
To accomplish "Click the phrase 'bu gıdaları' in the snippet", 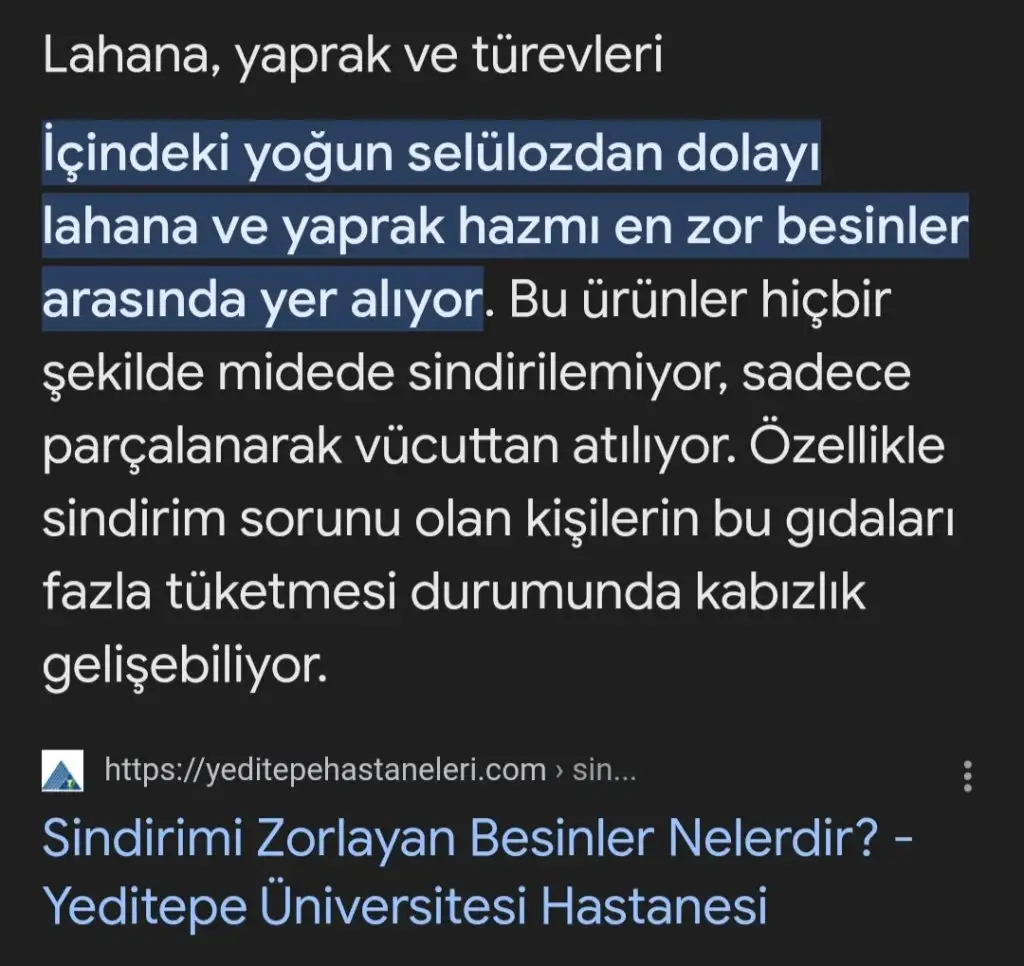I will click(833, 521).
